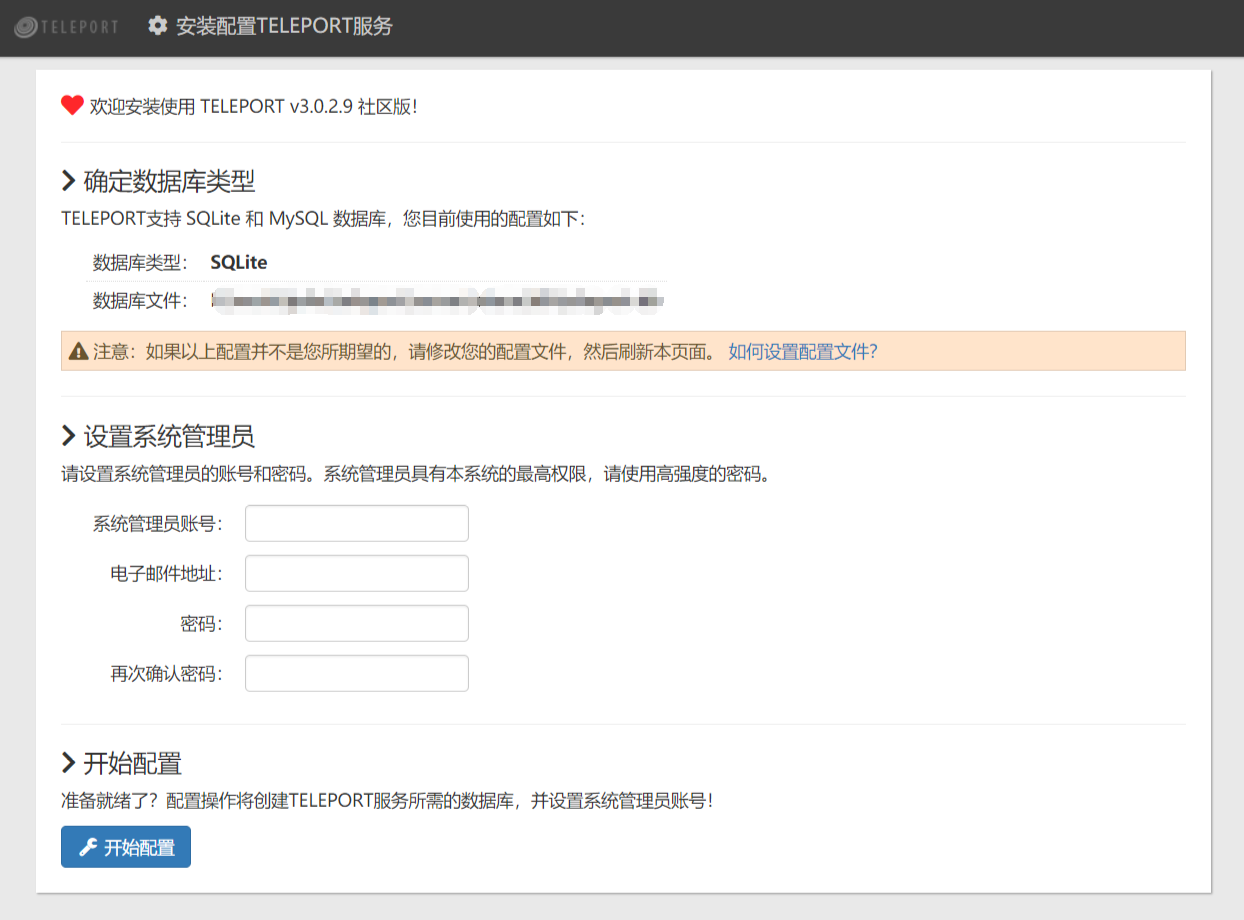Click the 密码: label above confirm field
This screenshot has width=1244, height=920.
[x=202, y=623]
